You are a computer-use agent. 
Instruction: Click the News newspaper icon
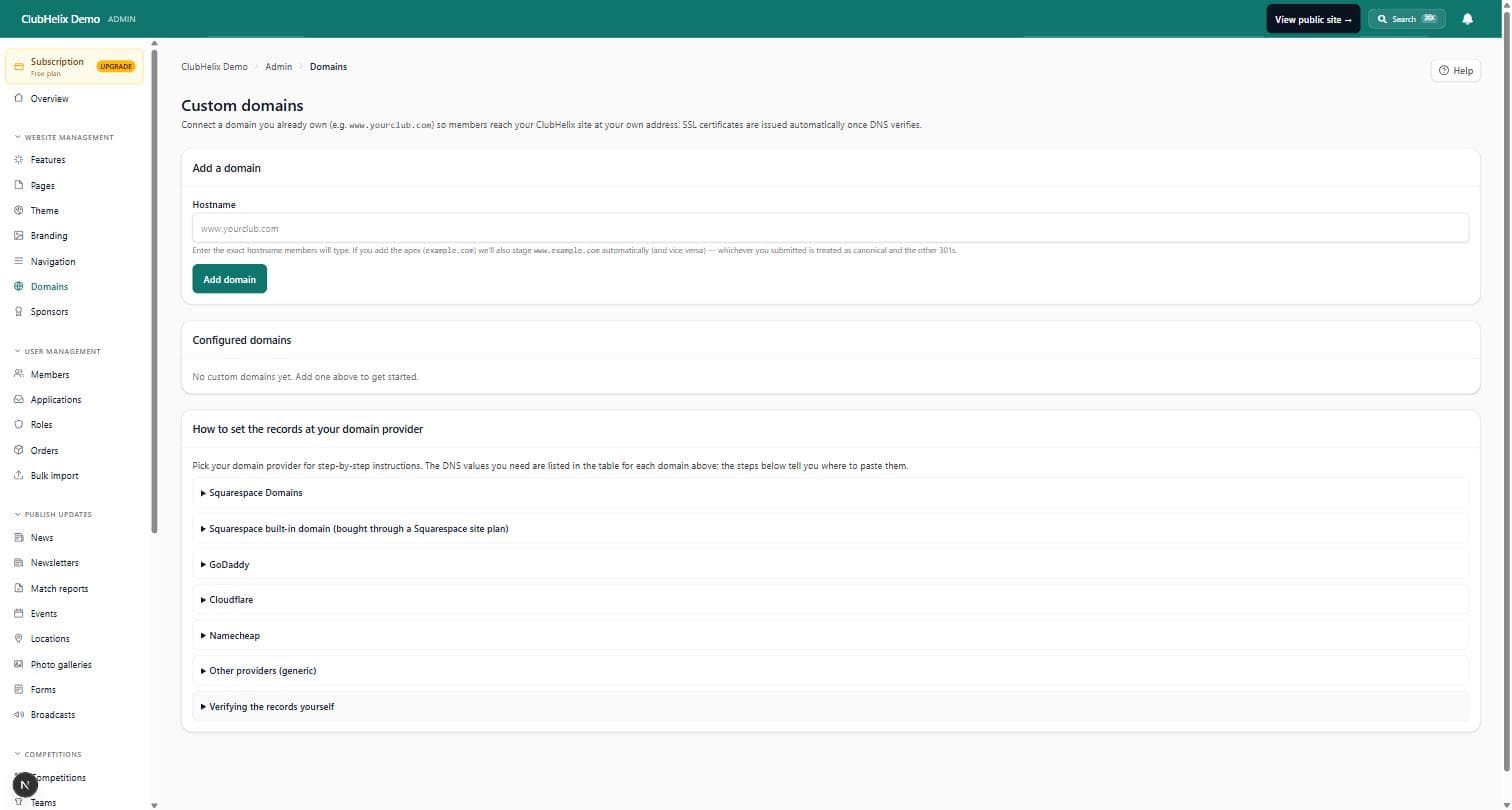(x=19, y=537)
